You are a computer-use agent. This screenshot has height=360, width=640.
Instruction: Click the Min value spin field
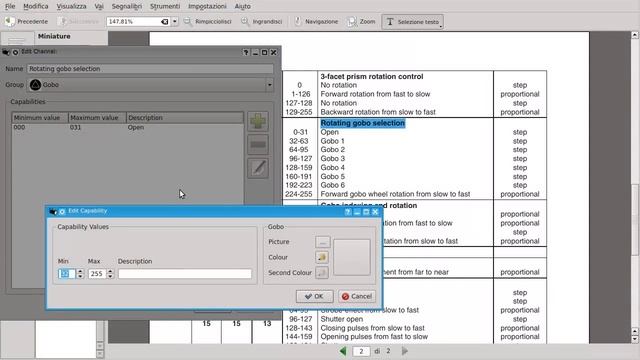click(x=67, y=273)
